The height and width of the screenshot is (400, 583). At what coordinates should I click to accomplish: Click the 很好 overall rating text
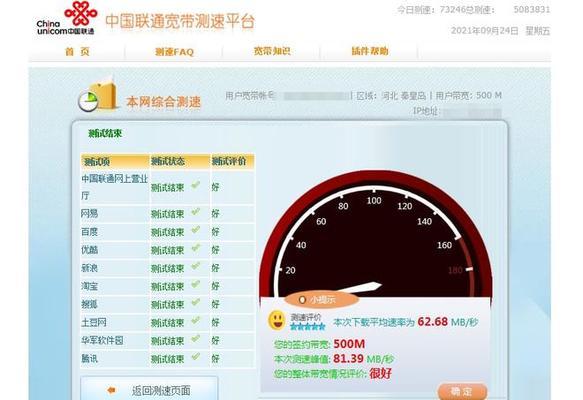coord(380,373)
